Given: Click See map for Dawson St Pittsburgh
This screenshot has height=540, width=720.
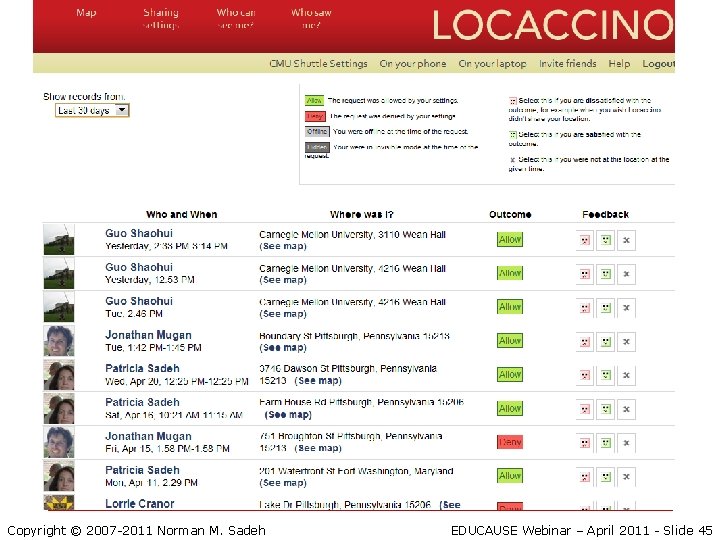Looking at the screenshot, I should (318, 381).
